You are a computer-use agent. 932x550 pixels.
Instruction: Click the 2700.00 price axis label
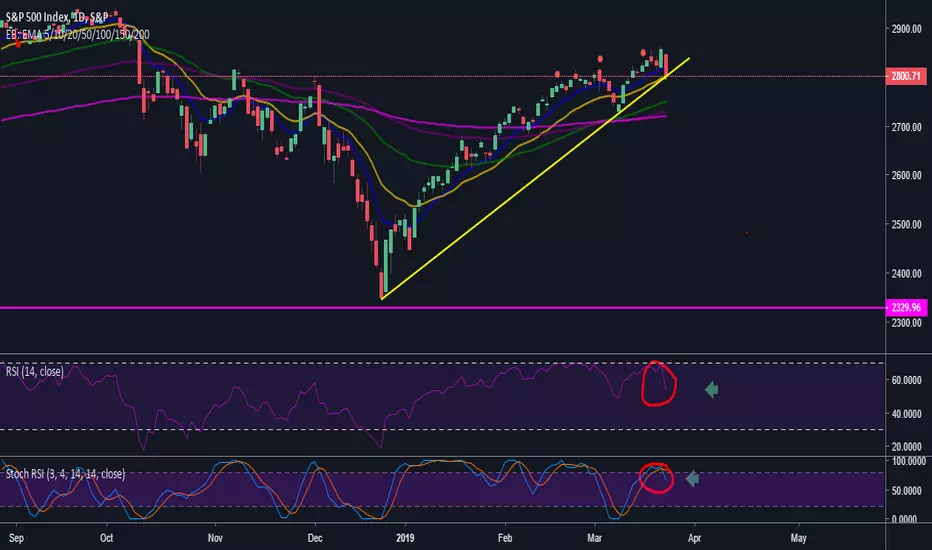[906, 127]
